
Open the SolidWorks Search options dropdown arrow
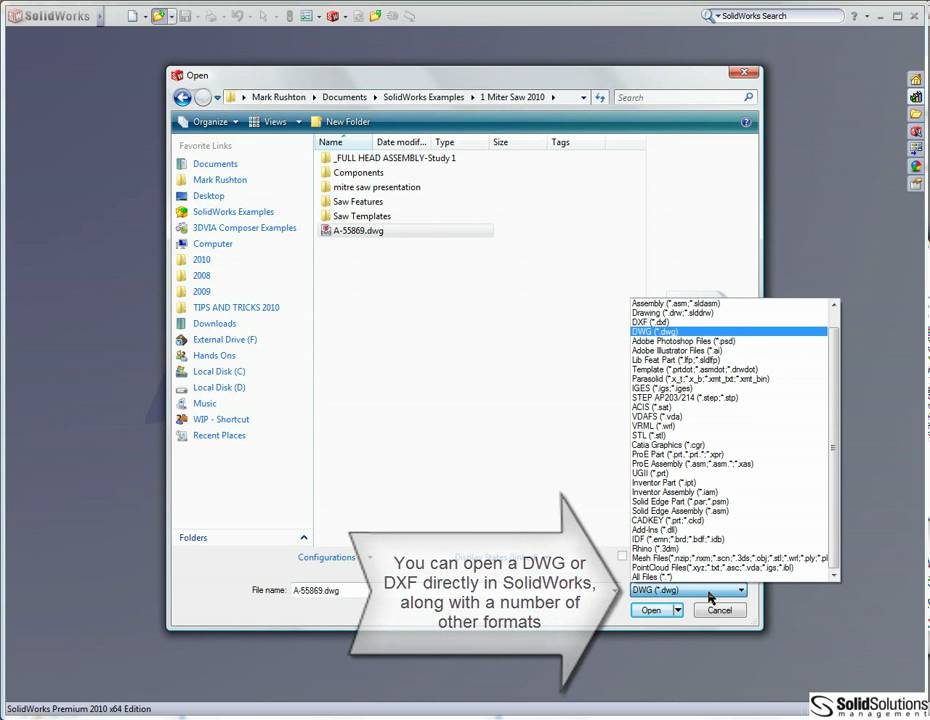pyautogui.click(x=717, y=16)
